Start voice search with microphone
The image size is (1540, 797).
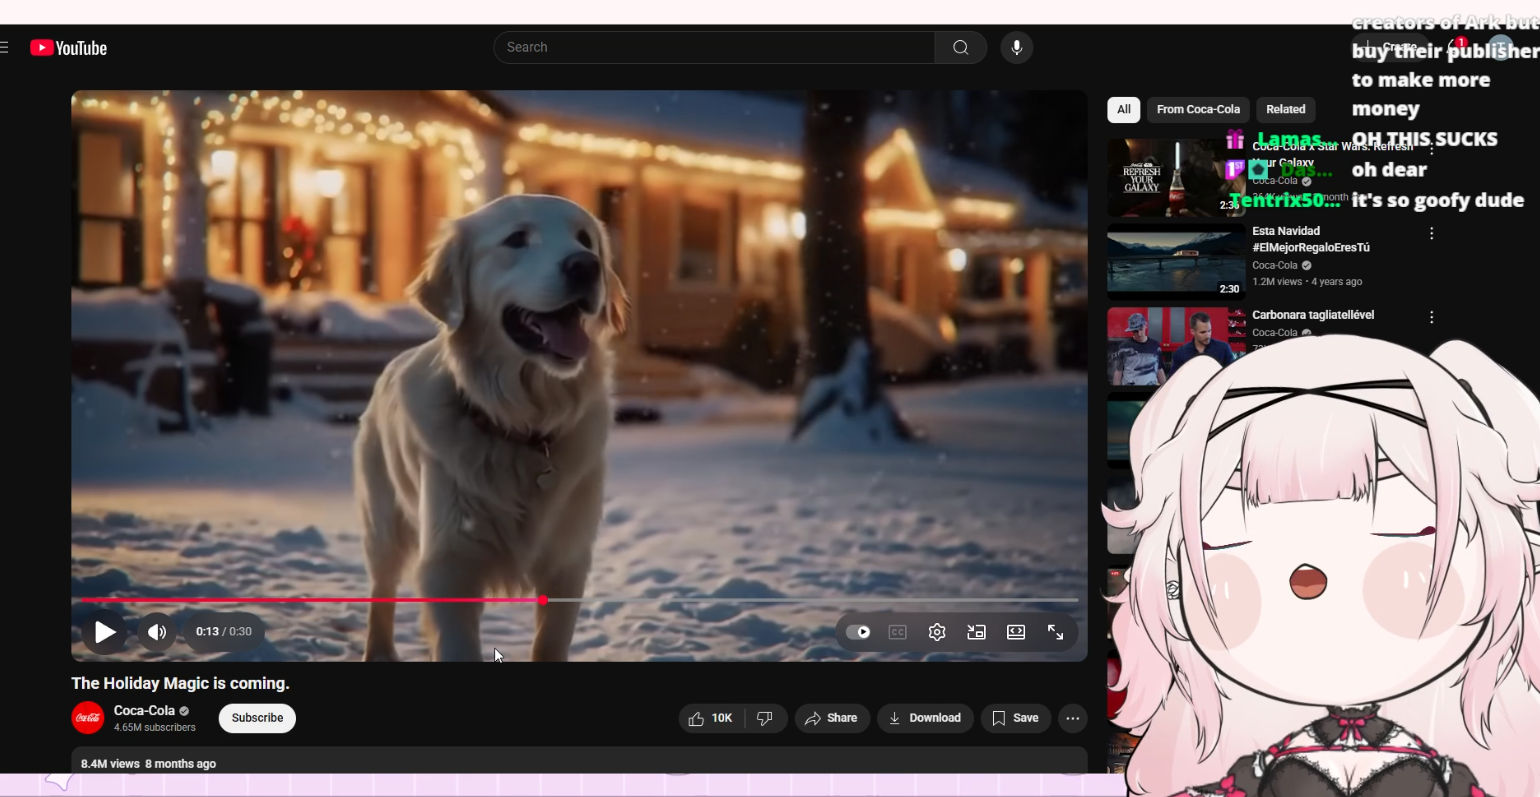coord(1016,47)
